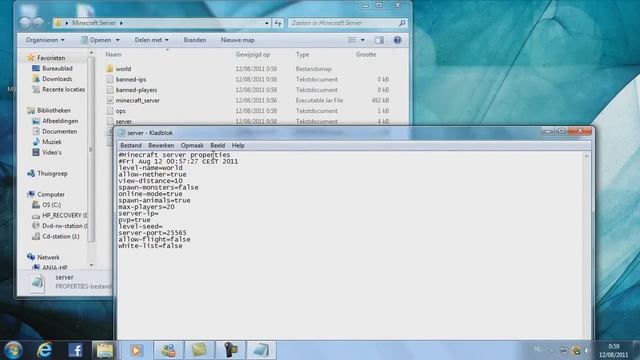
Task: Switch to the Kladblok taskbar icon
Action: [x=261, y=350]
